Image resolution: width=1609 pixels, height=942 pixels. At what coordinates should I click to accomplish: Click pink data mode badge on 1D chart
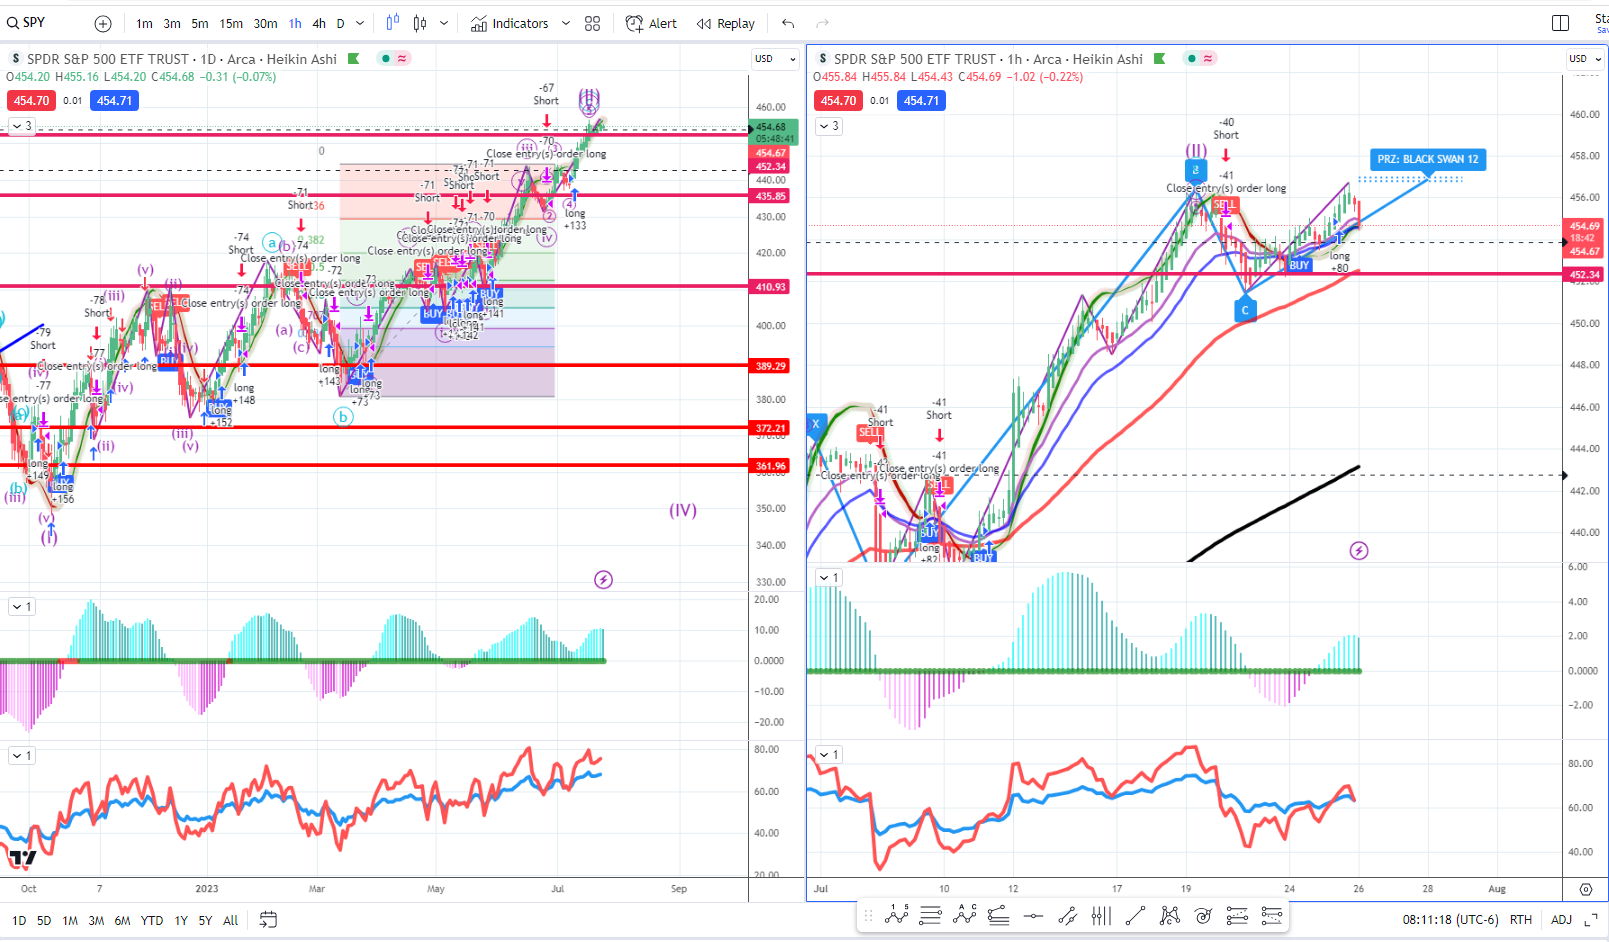(402, 59)
